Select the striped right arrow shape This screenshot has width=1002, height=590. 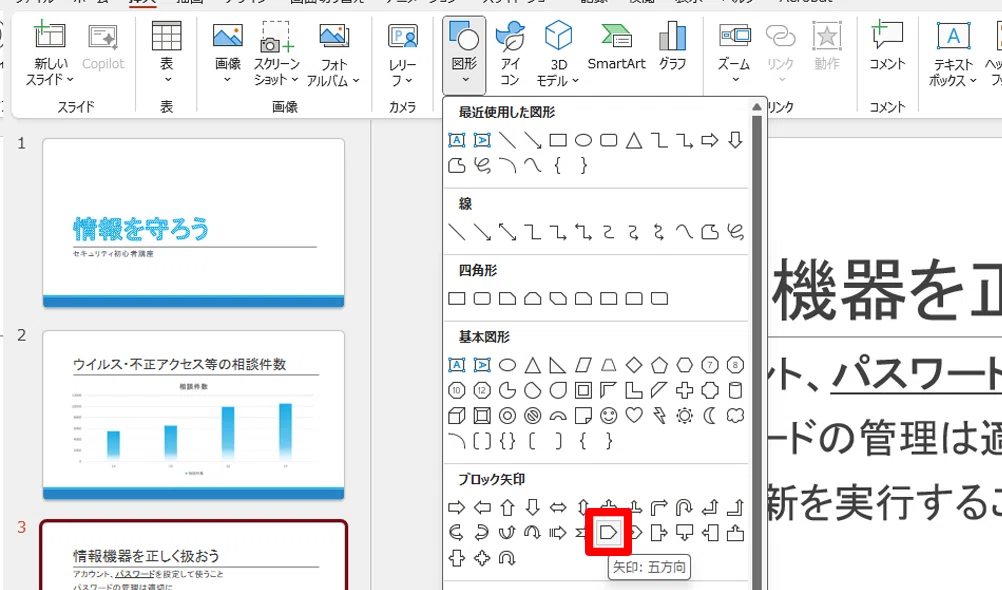(x=558, y=532)
